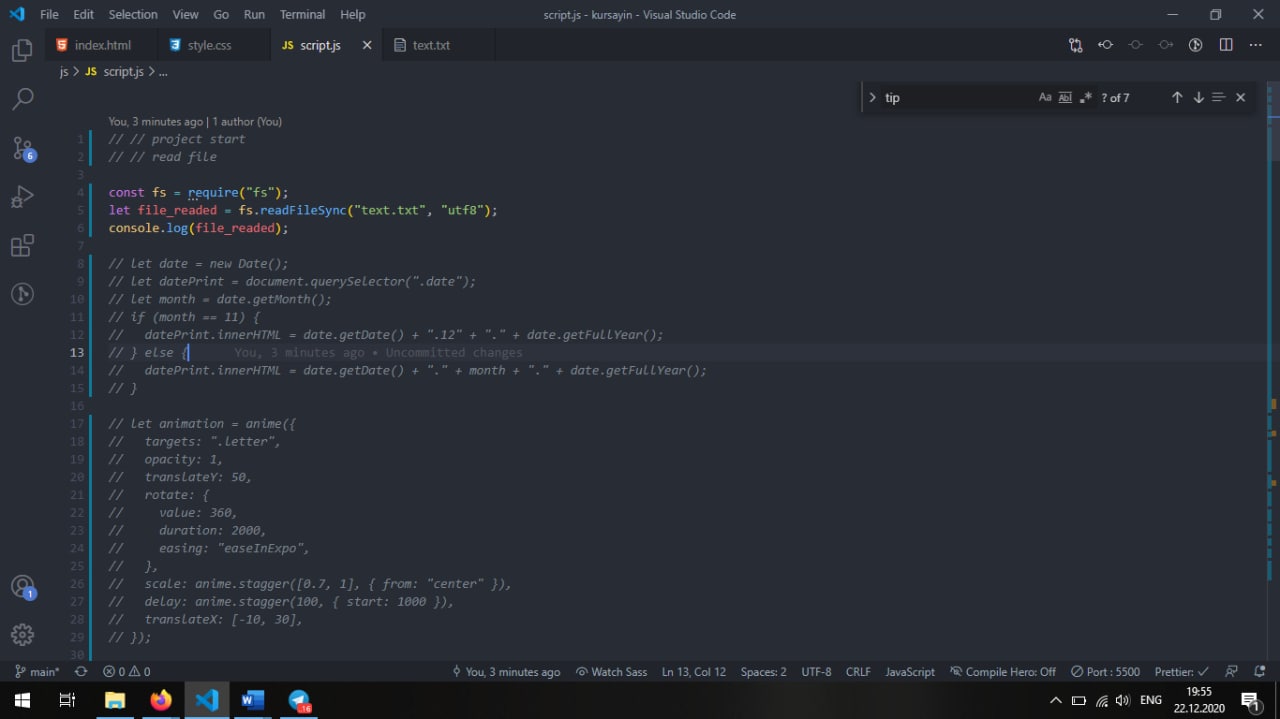Click the editor vertical scrollbar
The width and height of the screenshot is (1280, 719).
[1274, 371]
